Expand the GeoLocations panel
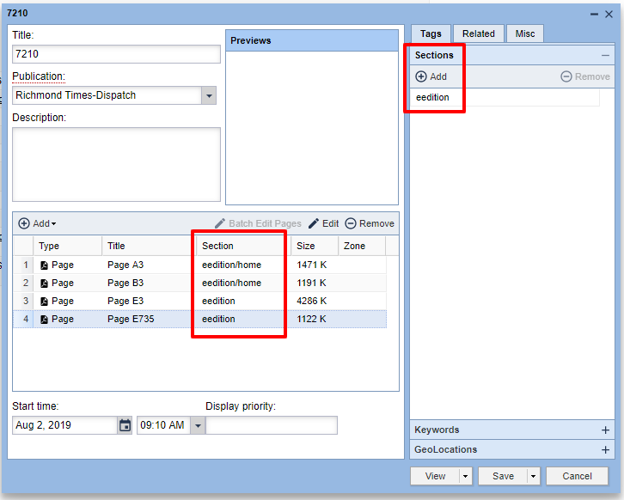This screenshot has height=500, width=624. click(x=605, y=450)
